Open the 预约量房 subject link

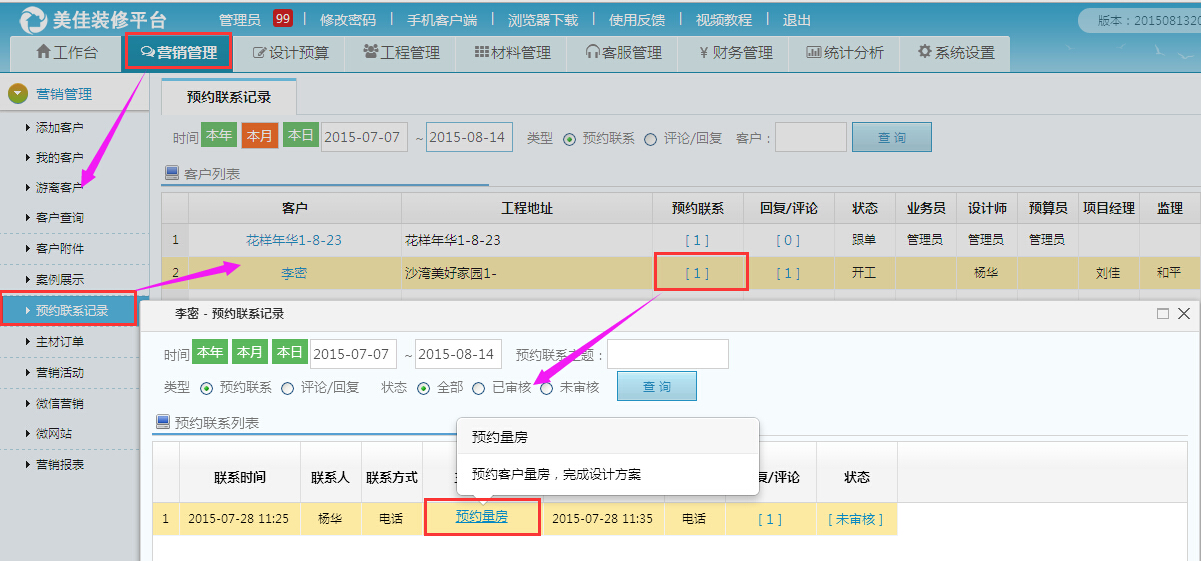[x=481, y=517]
